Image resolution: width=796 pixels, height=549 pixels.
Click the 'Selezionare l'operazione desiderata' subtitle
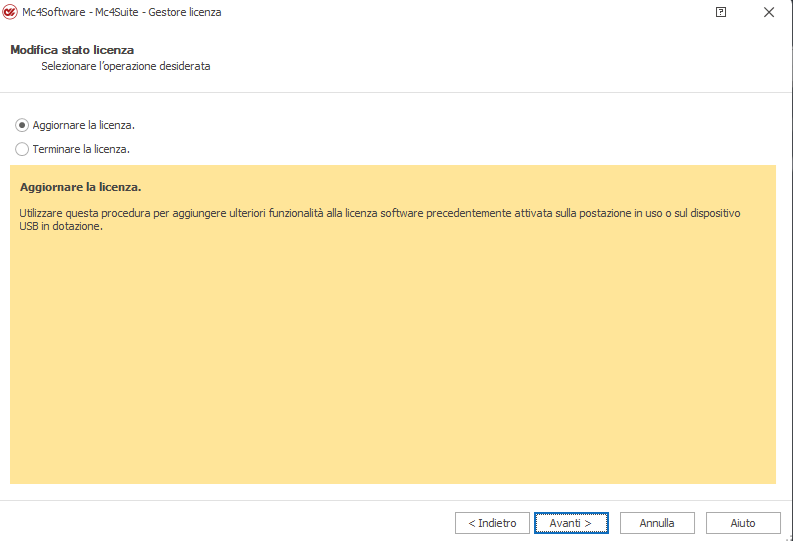pos(126,66)
